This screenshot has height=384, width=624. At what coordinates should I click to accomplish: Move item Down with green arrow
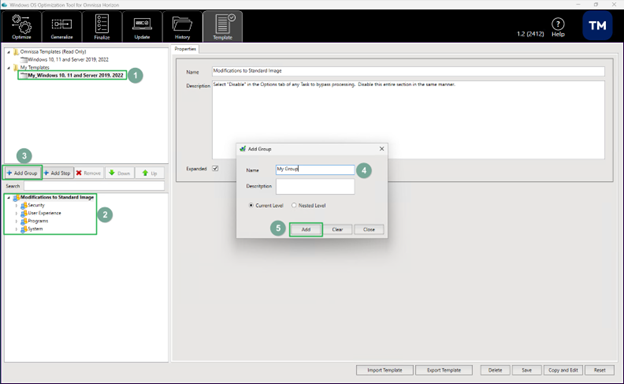coord(119,173)
